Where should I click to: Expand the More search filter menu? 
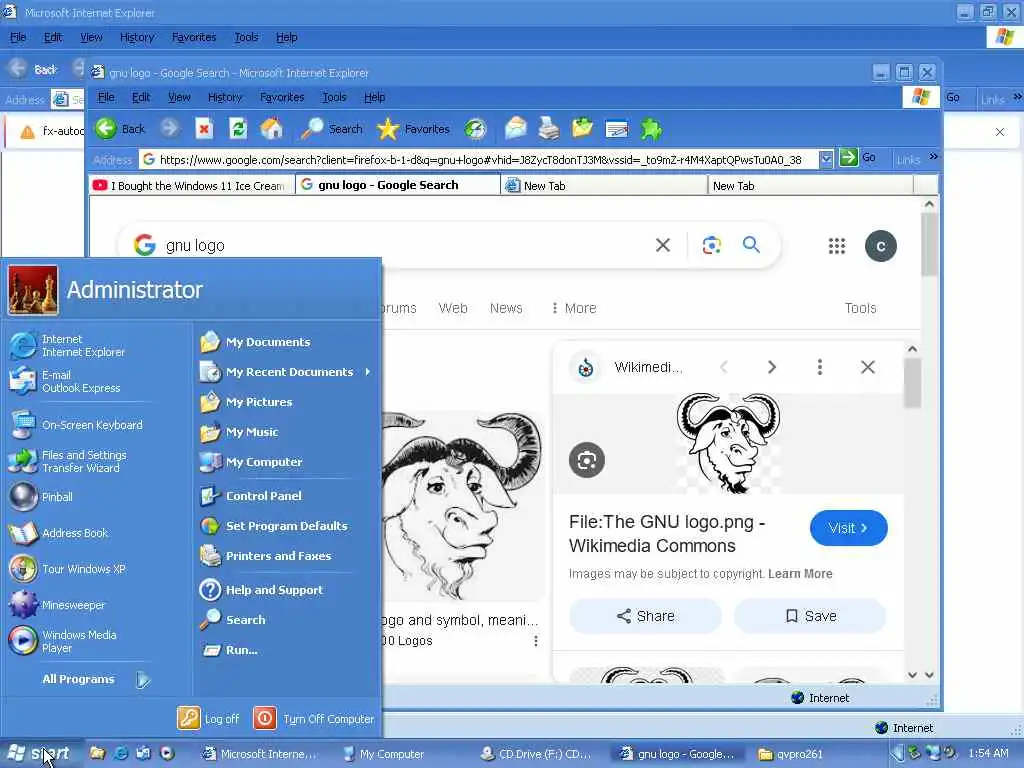(573, 308)
